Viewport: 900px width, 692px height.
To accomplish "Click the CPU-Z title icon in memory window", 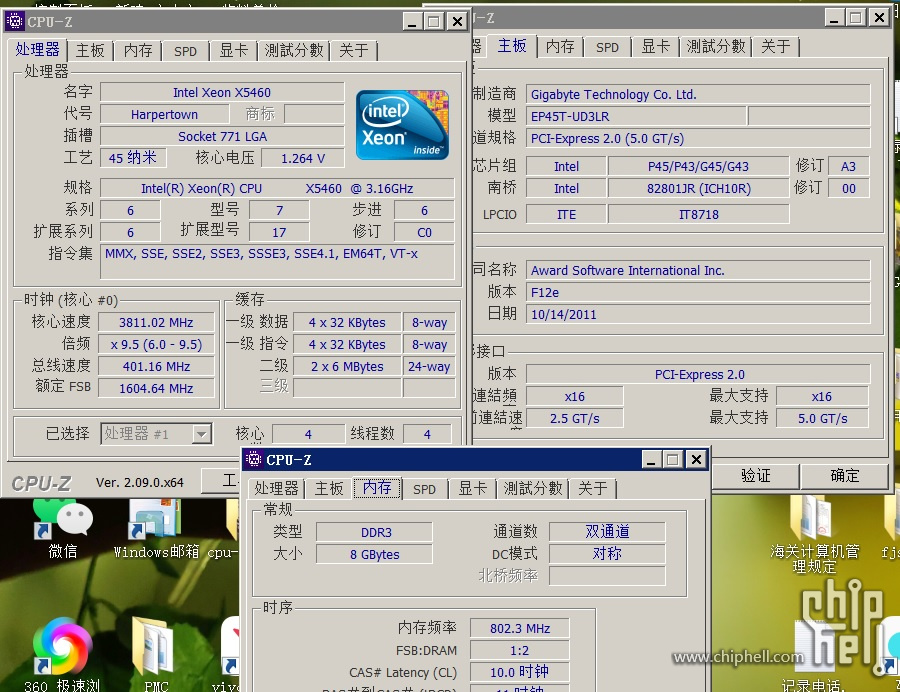I will pos(253,459).
